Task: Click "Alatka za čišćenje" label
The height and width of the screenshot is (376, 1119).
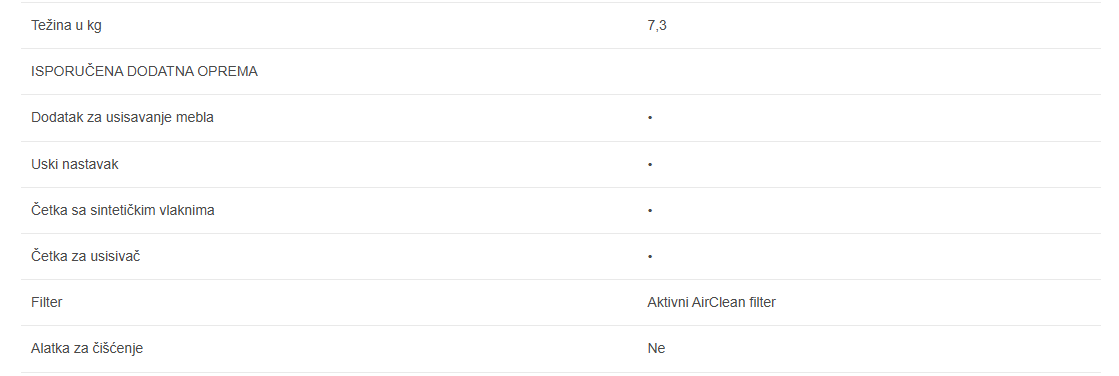Action: coord(87,349)
